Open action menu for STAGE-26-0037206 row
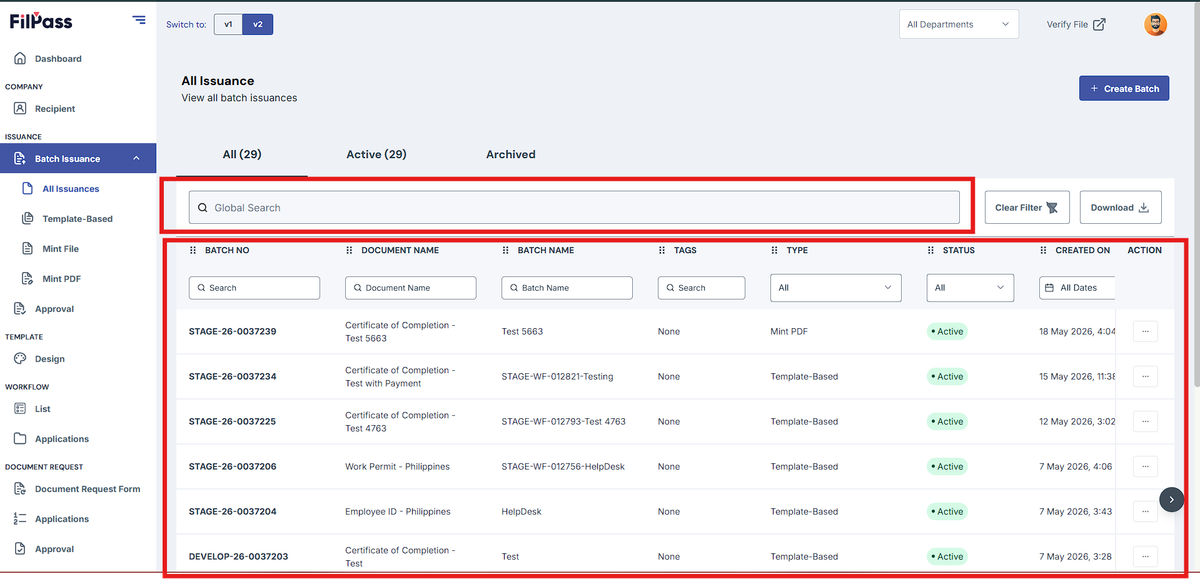1200x579 pixels. [1145, 467]
